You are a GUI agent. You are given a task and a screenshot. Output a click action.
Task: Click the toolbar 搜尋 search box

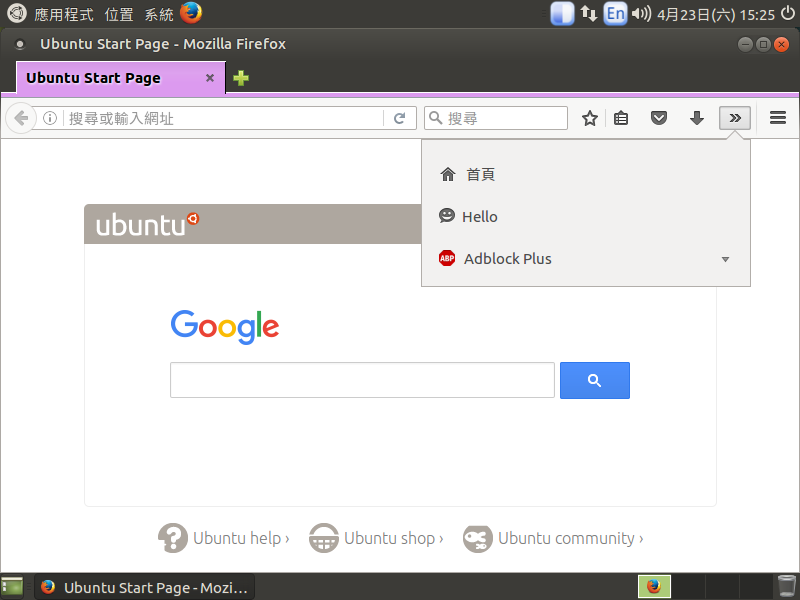496,118
